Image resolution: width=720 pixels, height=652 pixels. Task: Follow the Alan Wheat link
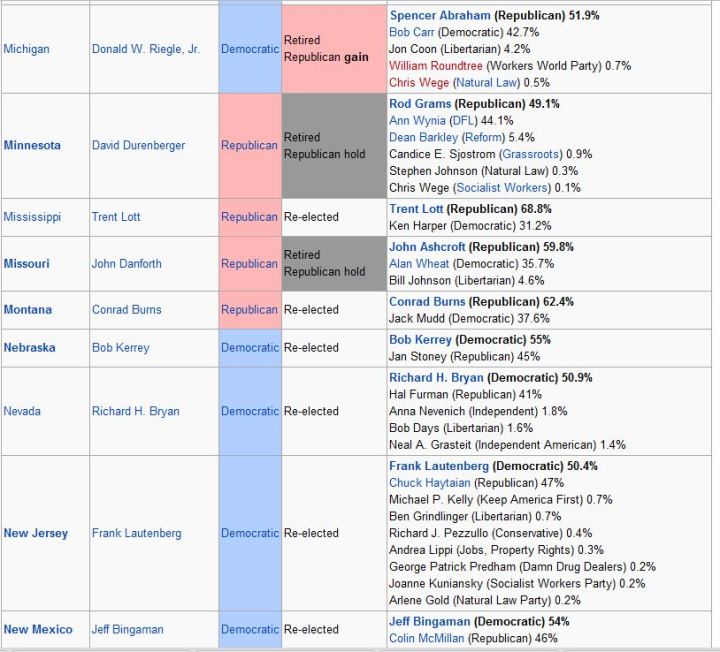click(x=417, y=264)
